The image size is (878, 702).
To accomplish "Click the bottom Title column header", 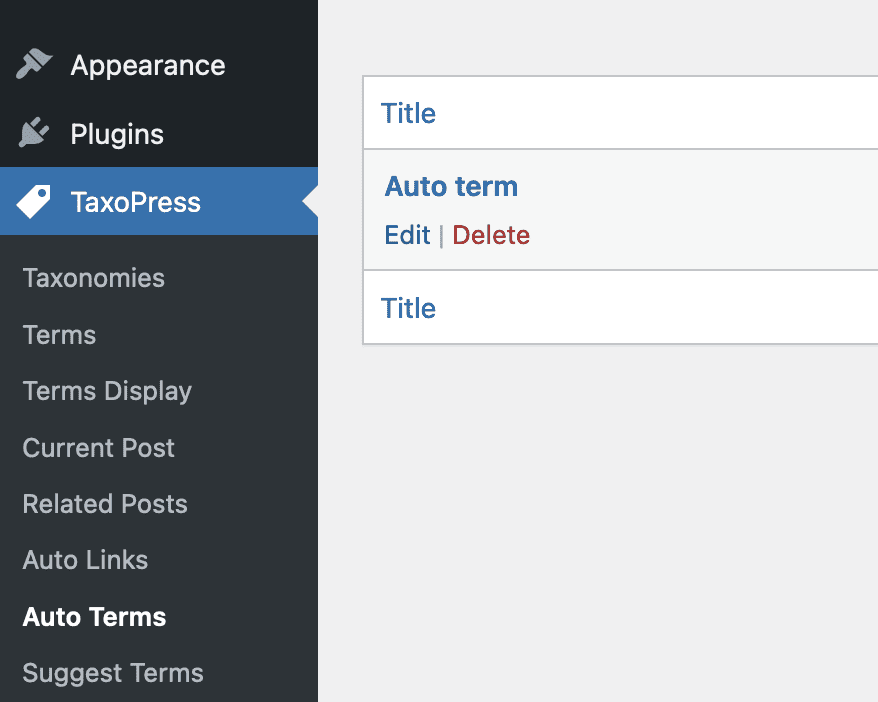I will point(408,308).
